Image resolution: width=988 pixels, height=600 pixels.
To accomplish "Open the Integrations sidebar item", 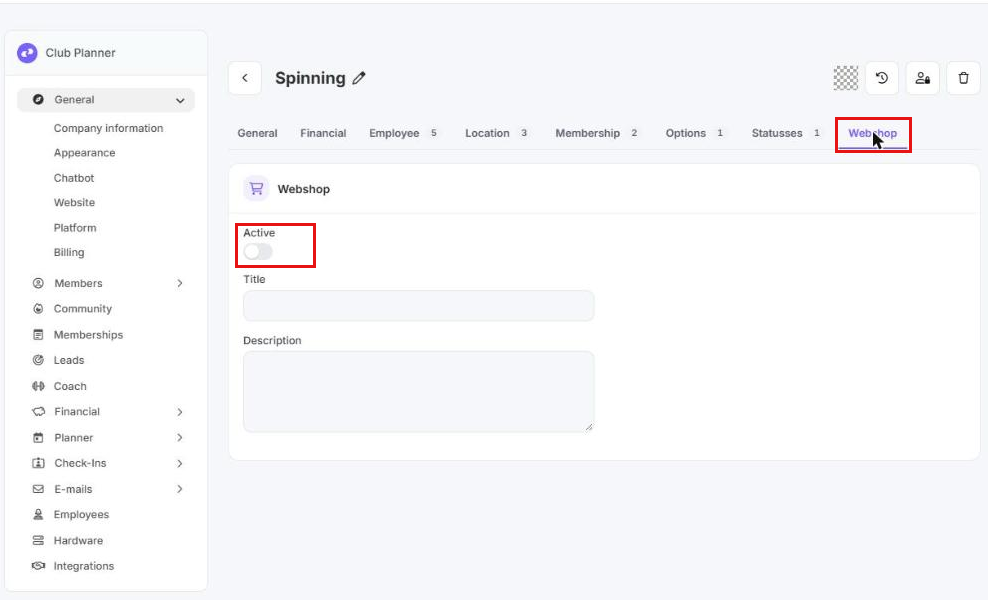I will [84, 566].
